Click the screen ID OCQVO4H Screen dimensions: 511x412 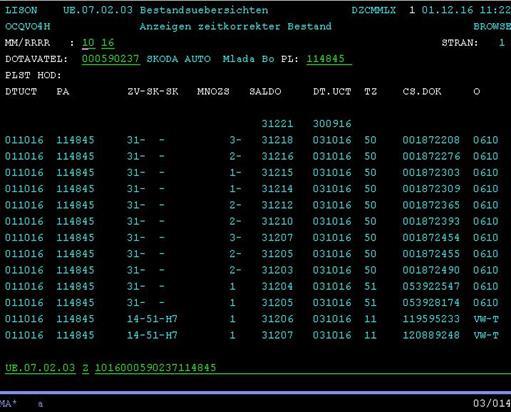tap(28, 27)
